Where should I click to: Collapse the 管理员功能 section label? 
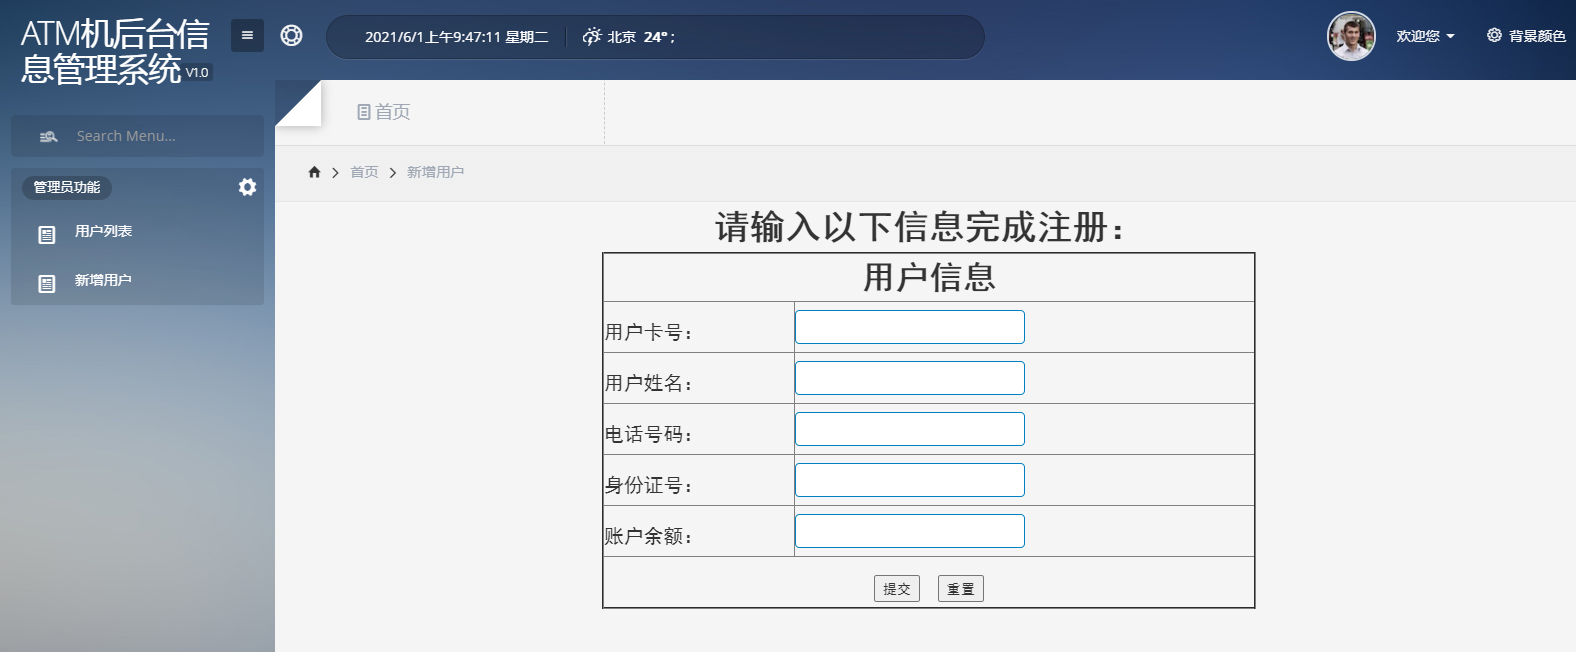[x=67, y=187]
